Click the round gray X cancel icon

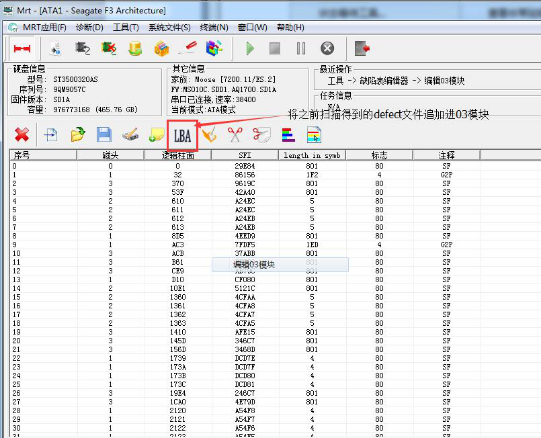pos(327,49)
